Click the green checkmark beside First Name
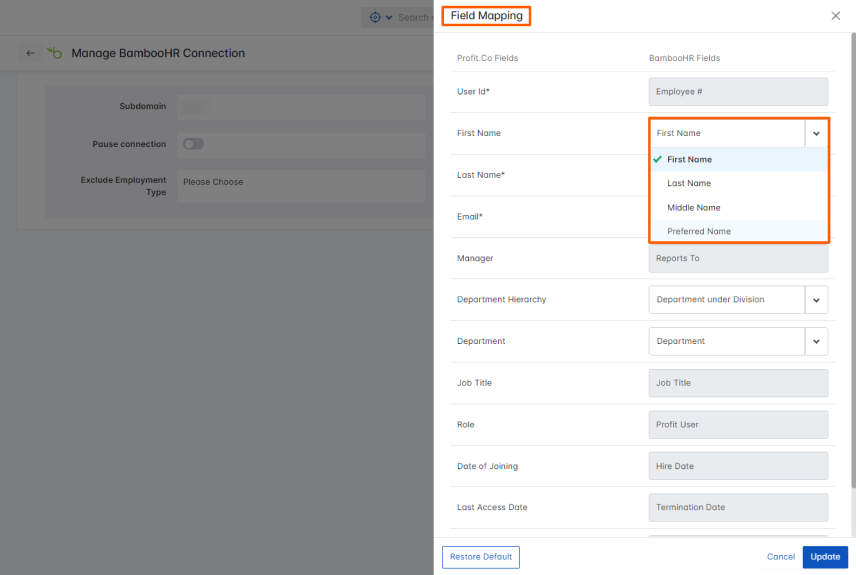This screenshot has width=856, height=575. tap(657, 159)
